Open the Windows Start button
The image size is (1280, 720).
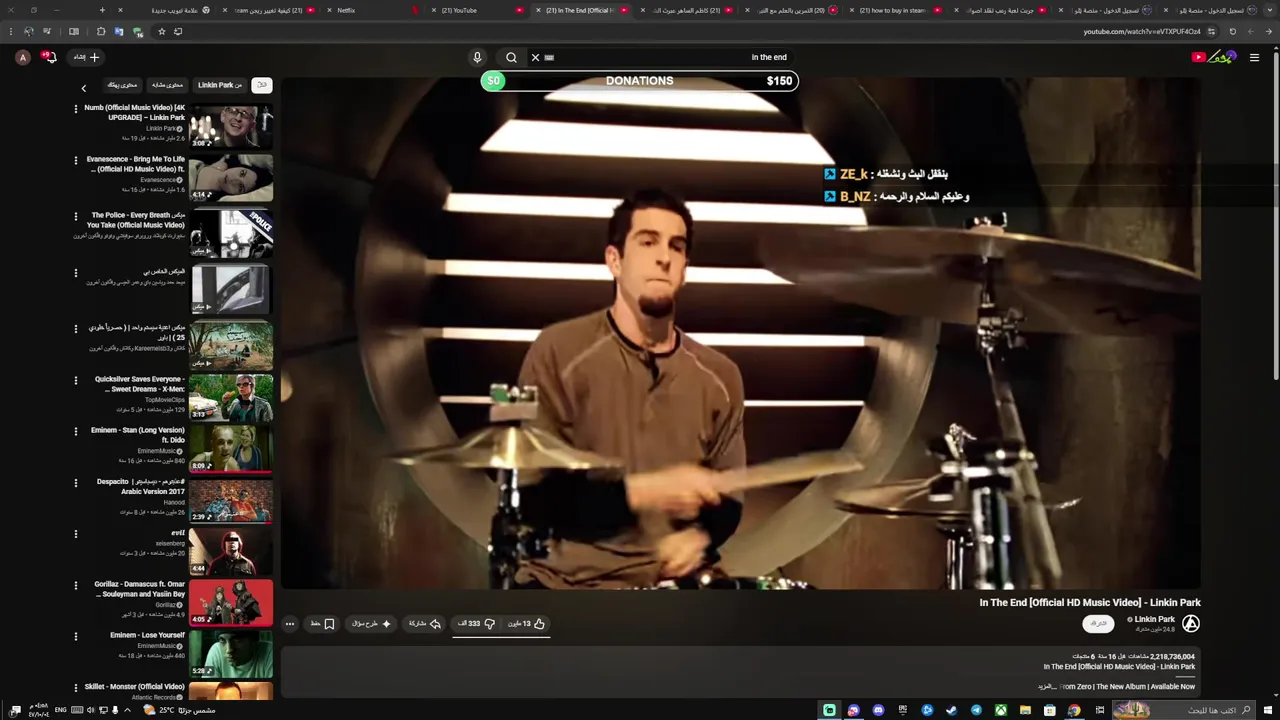click(1268, 710)
